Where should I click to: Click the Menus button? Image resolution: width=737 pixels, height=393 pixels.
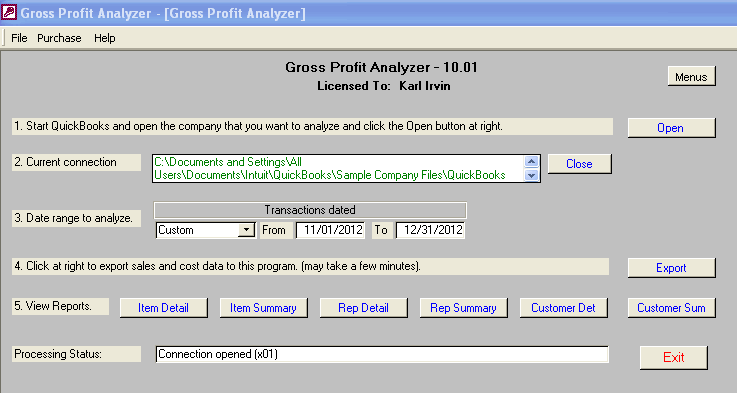coord(691,77)
